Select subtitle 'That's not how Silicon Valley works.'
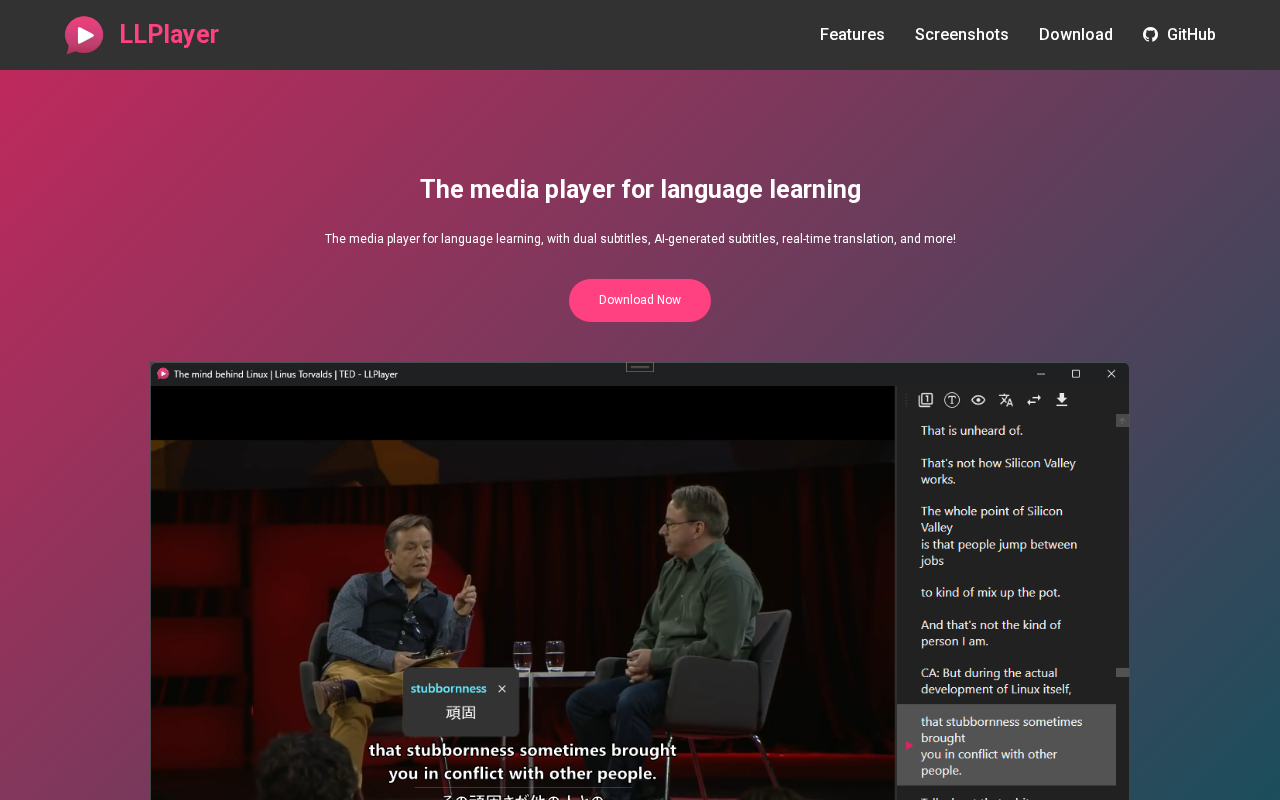The height and width of the screenshot is (800, 1280). coord(998,471)
